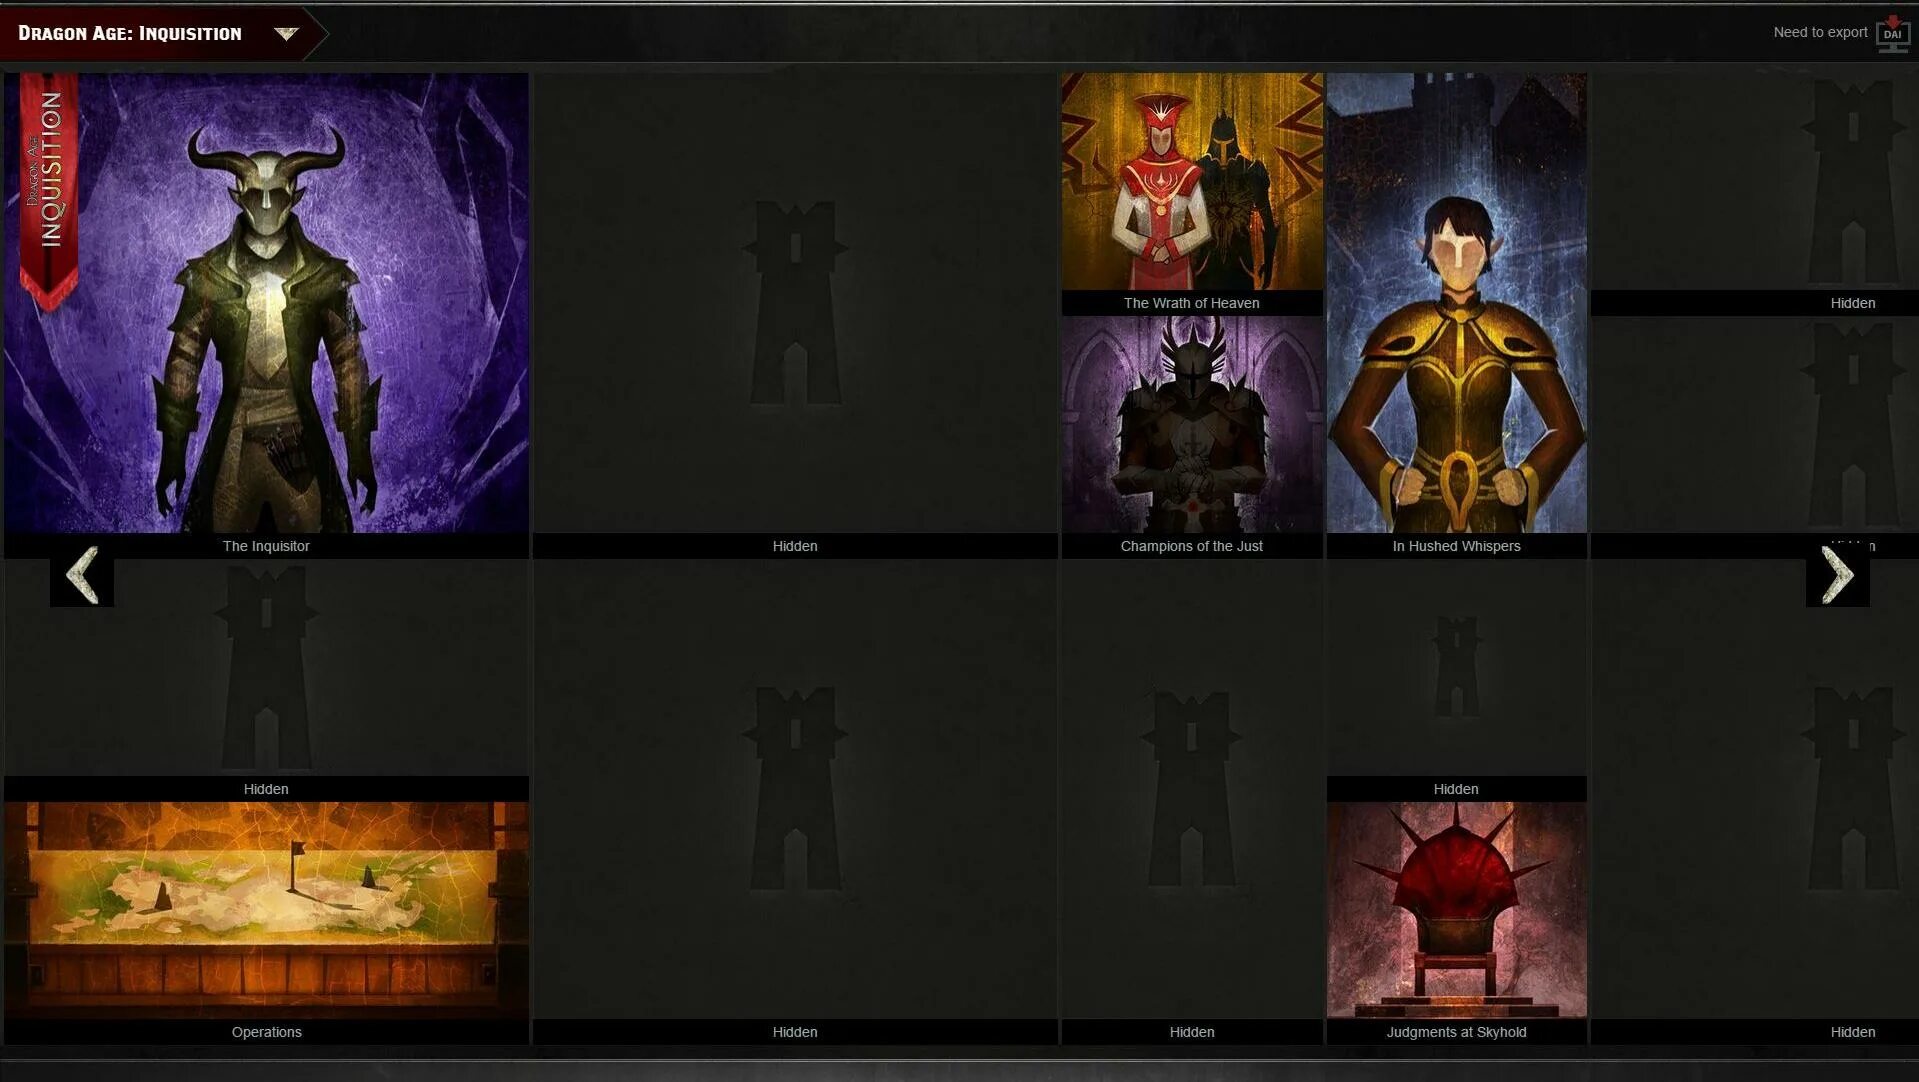Screen dimensions: 1919x1082
Task: Open The Wrath of Heaven tile
Action: [x=1192, y=181]
